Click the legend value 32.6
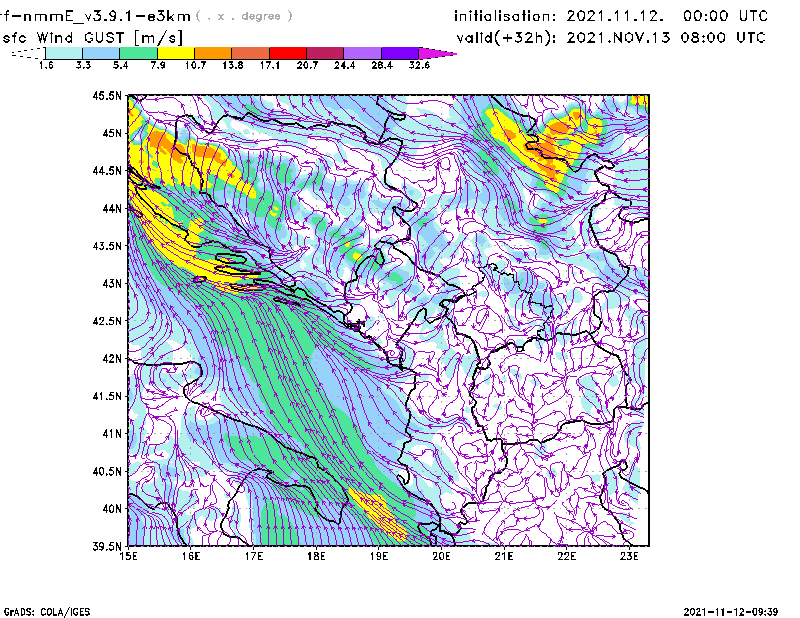This screenshot has height=618, width=800. tap(419, 65)
